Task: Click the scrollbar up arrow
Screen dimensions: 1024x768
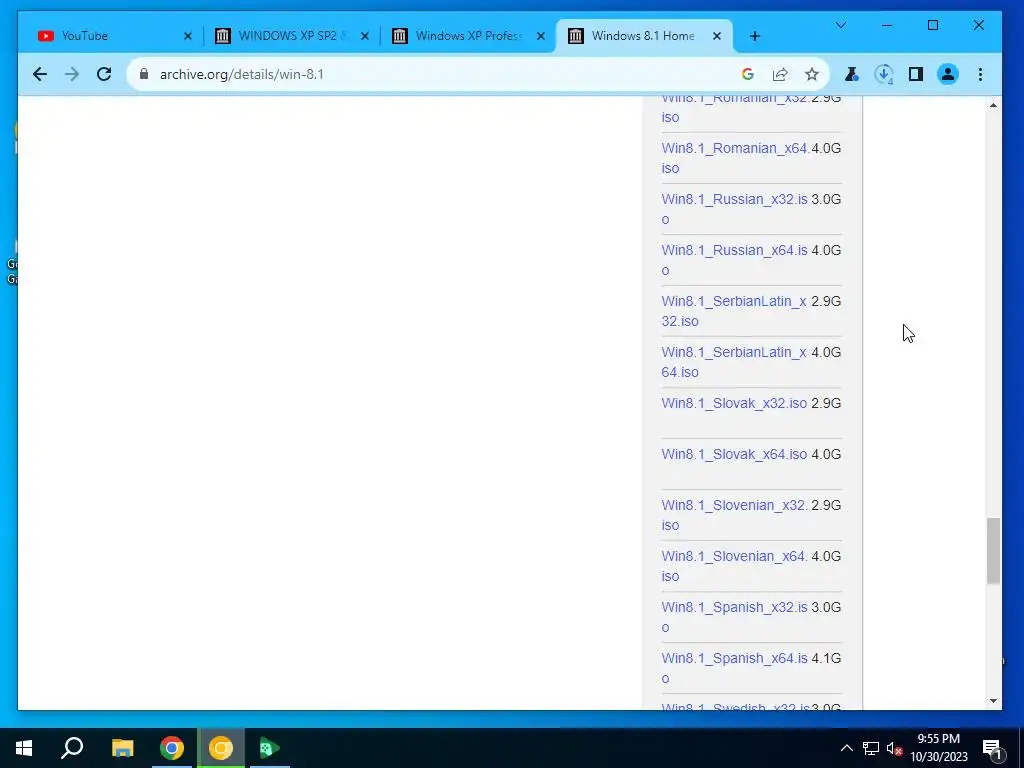Action: coord(993,104)
